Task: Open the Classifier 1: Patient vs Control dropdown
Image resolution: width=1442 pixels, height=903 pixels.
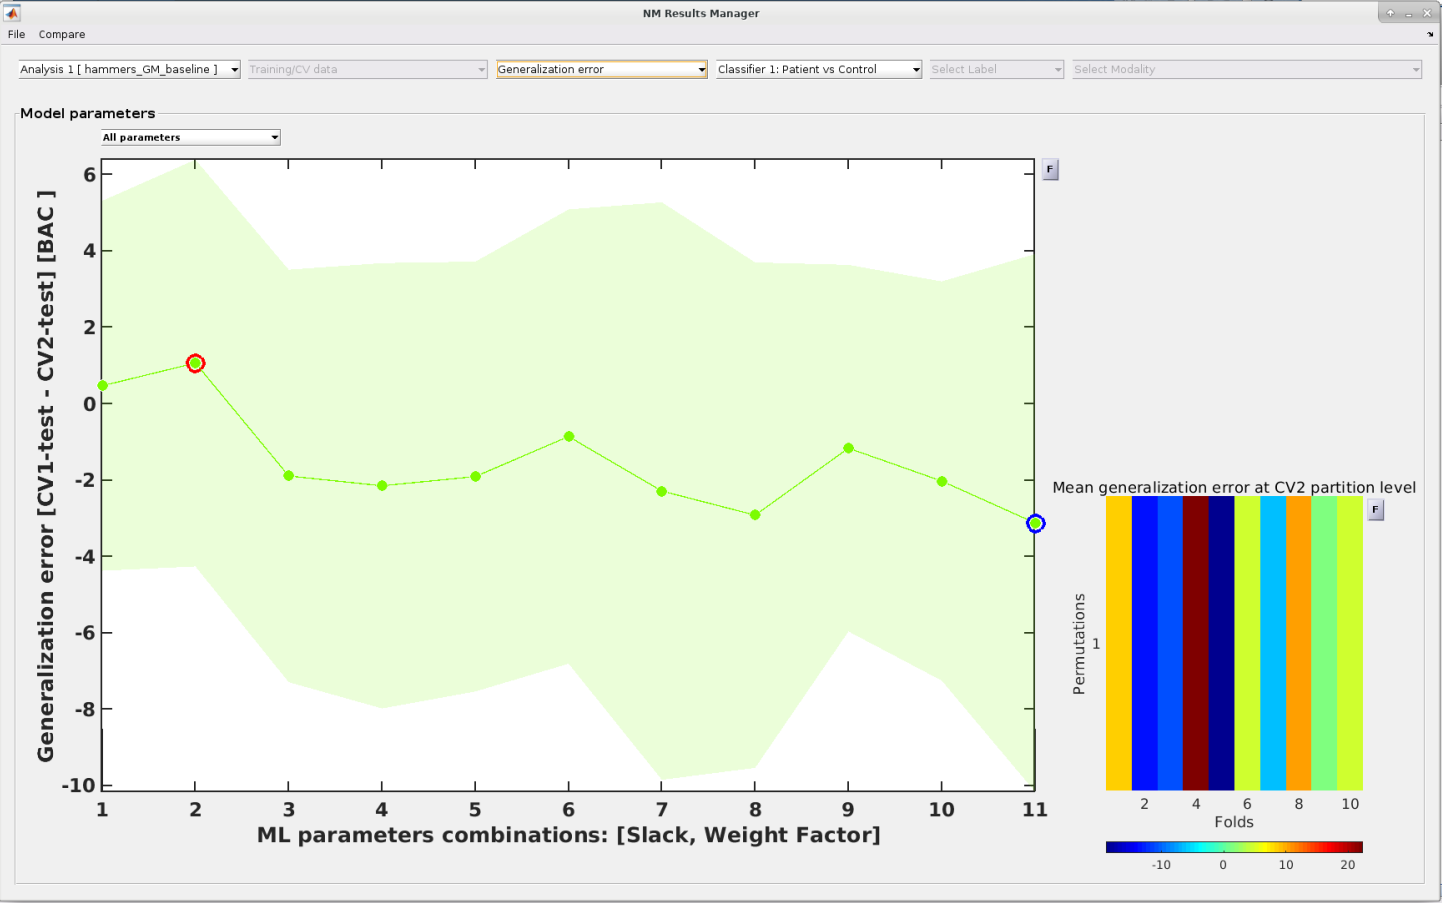Action: tap(819, 69)
